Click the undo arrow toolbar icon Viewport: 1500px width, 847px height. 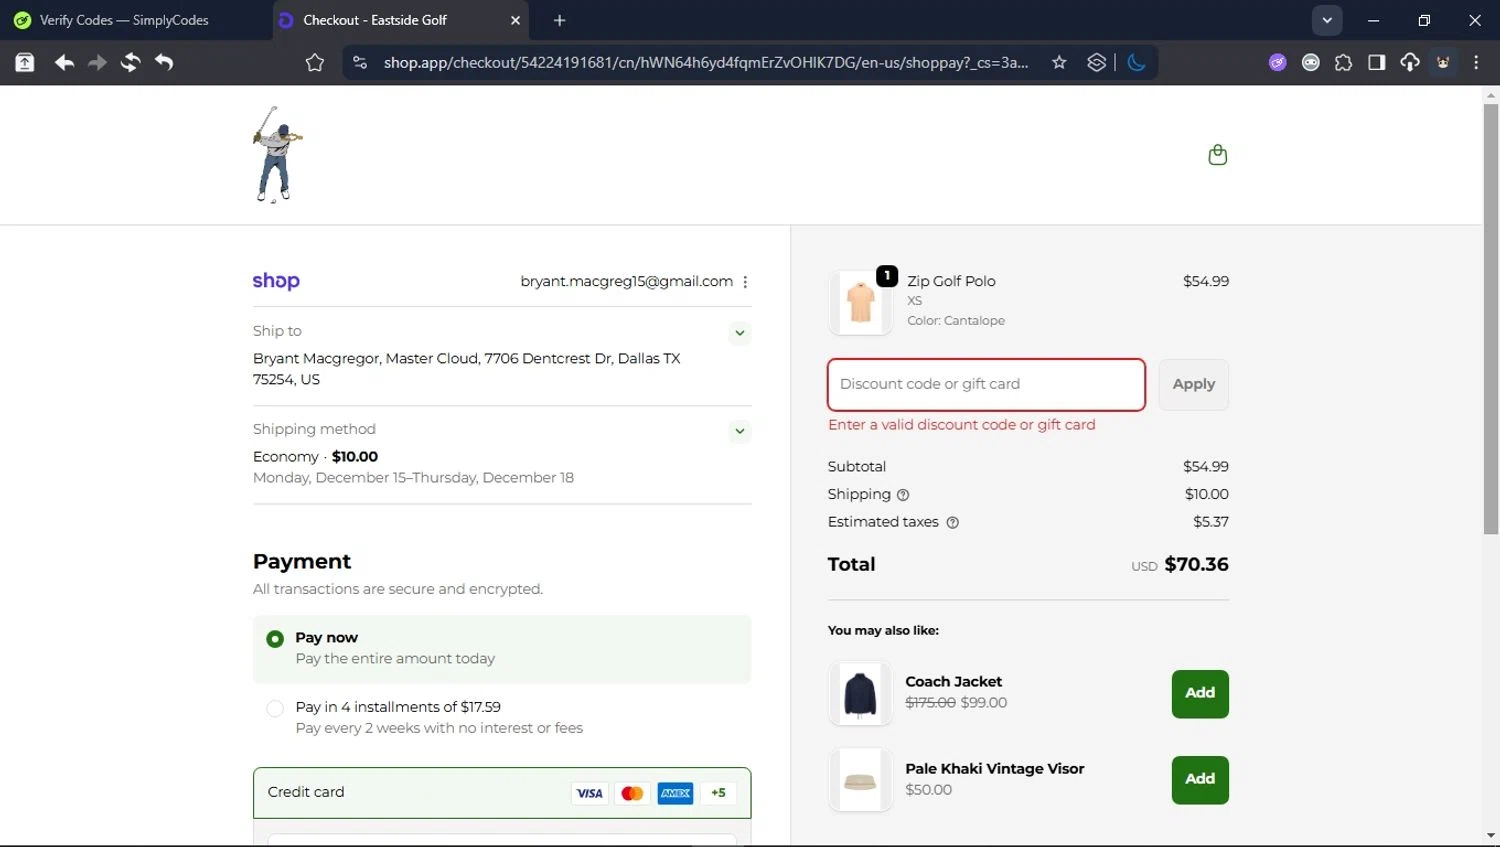[164, 62]
